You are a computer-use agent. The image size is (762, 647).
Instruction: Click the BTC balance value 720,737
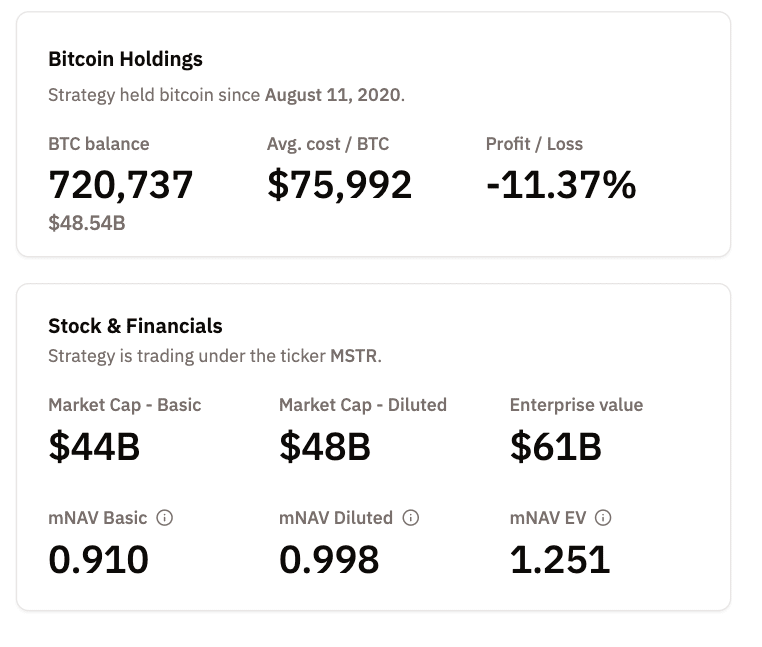pyautogui.click(x=121, y=185)
